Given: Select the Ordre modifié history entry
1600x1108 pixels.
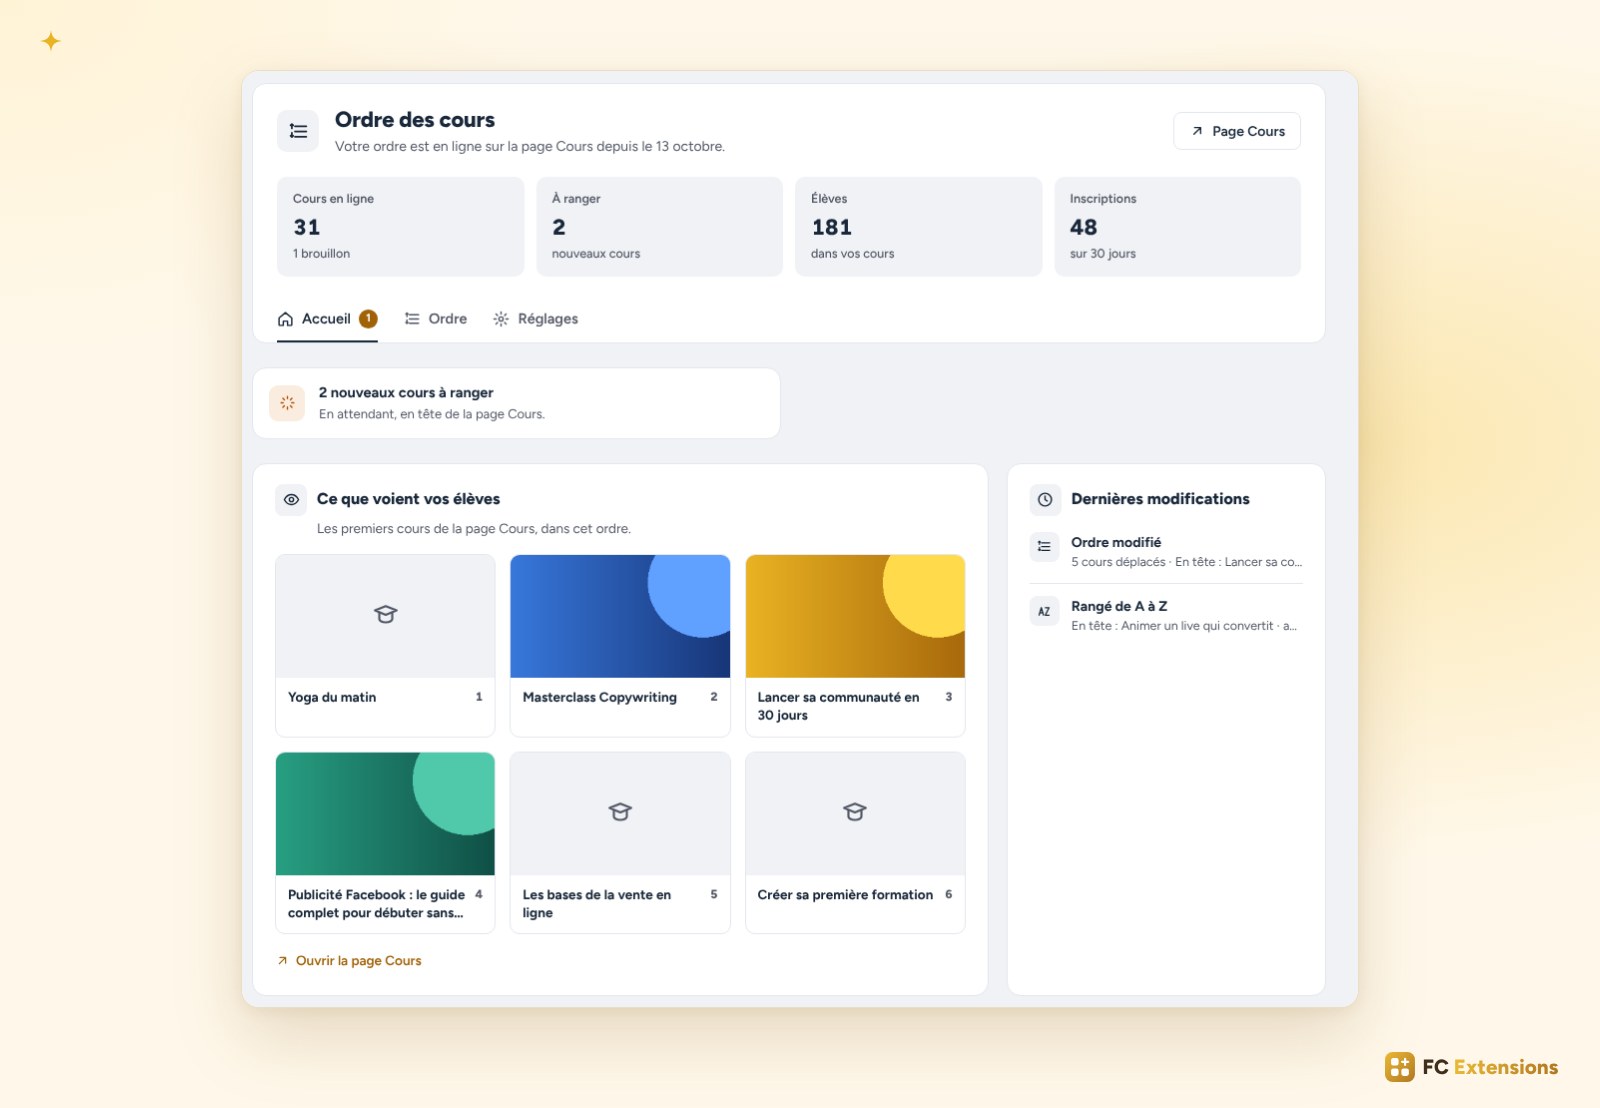Looking at the screenshot, I should [x=1166, y=552].
